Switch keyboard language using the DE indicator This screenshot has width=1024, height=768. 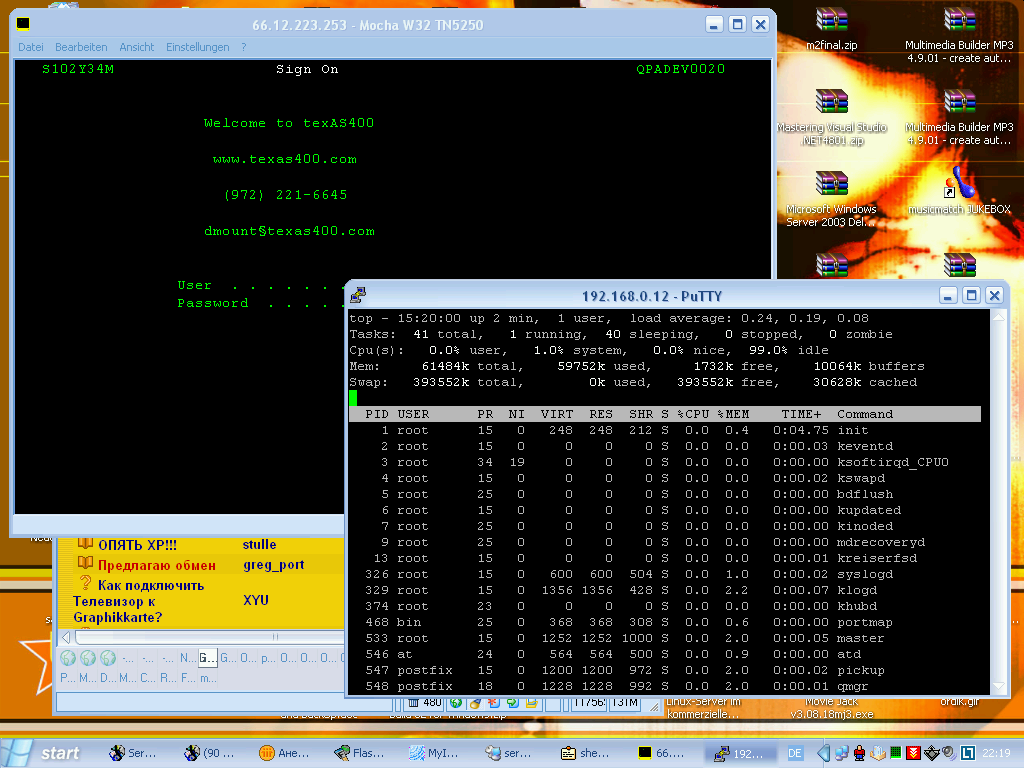795,753
